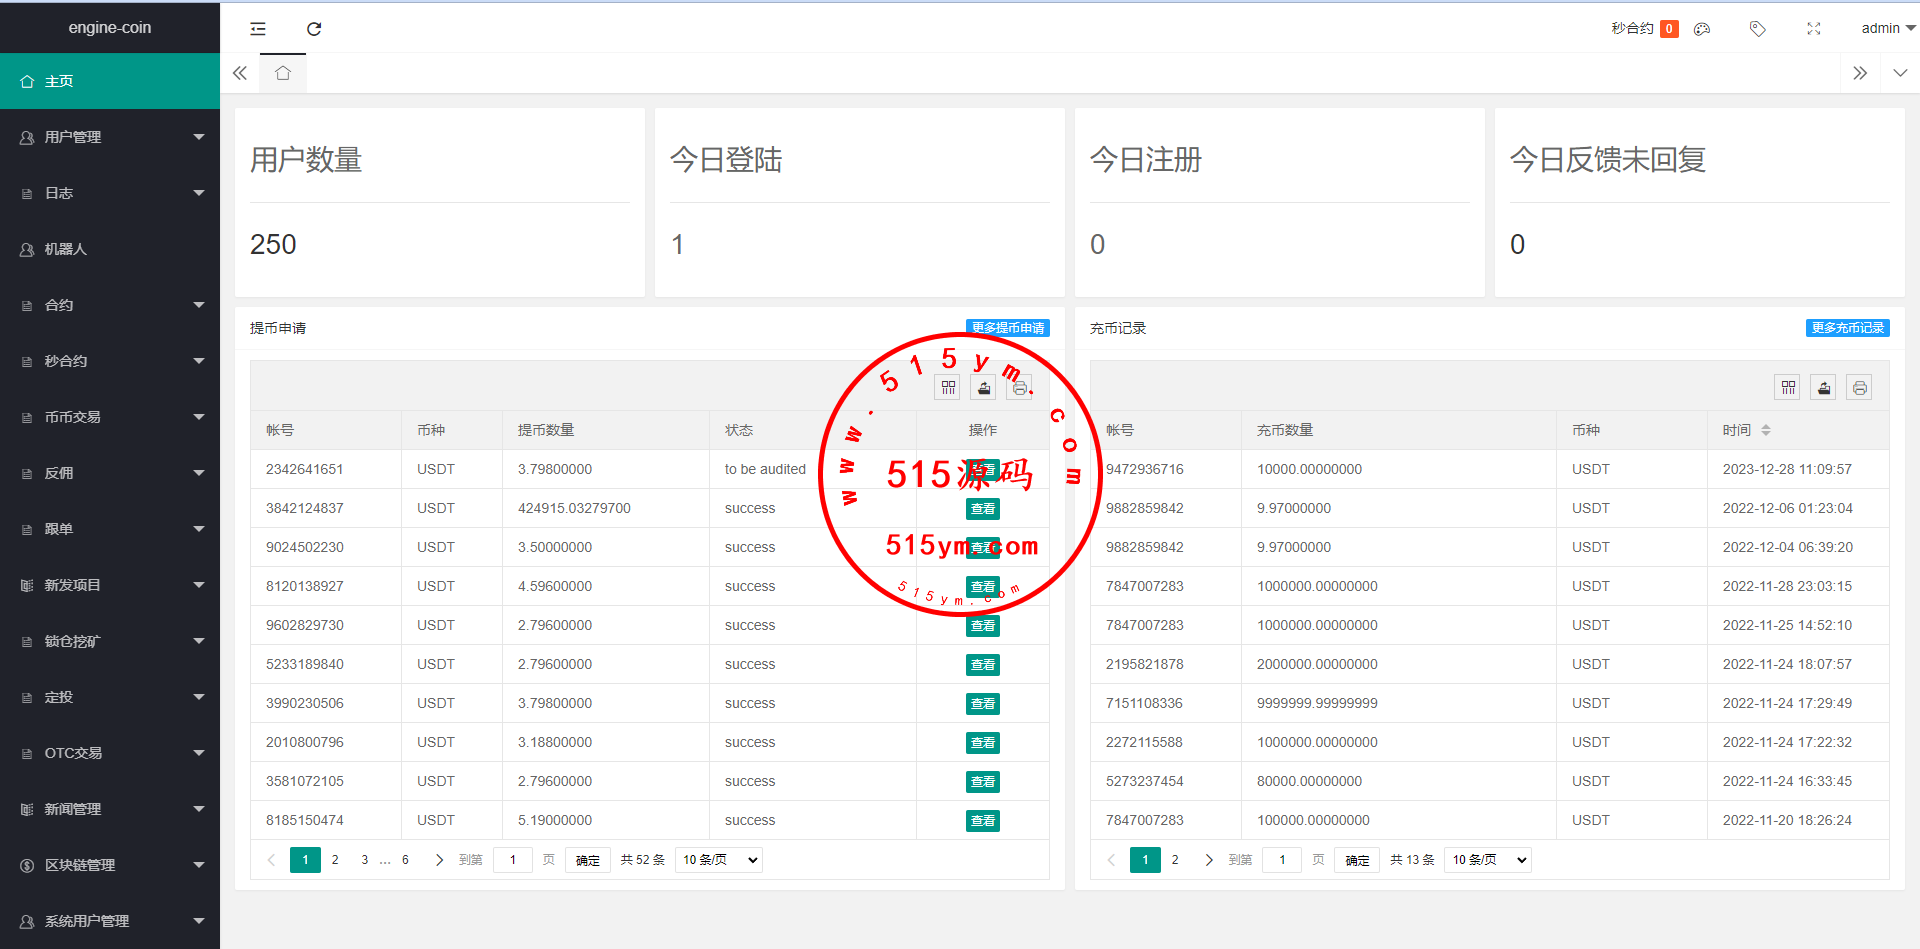Expand the 用户管理 sidebar menu

click(x=110, y=137)
